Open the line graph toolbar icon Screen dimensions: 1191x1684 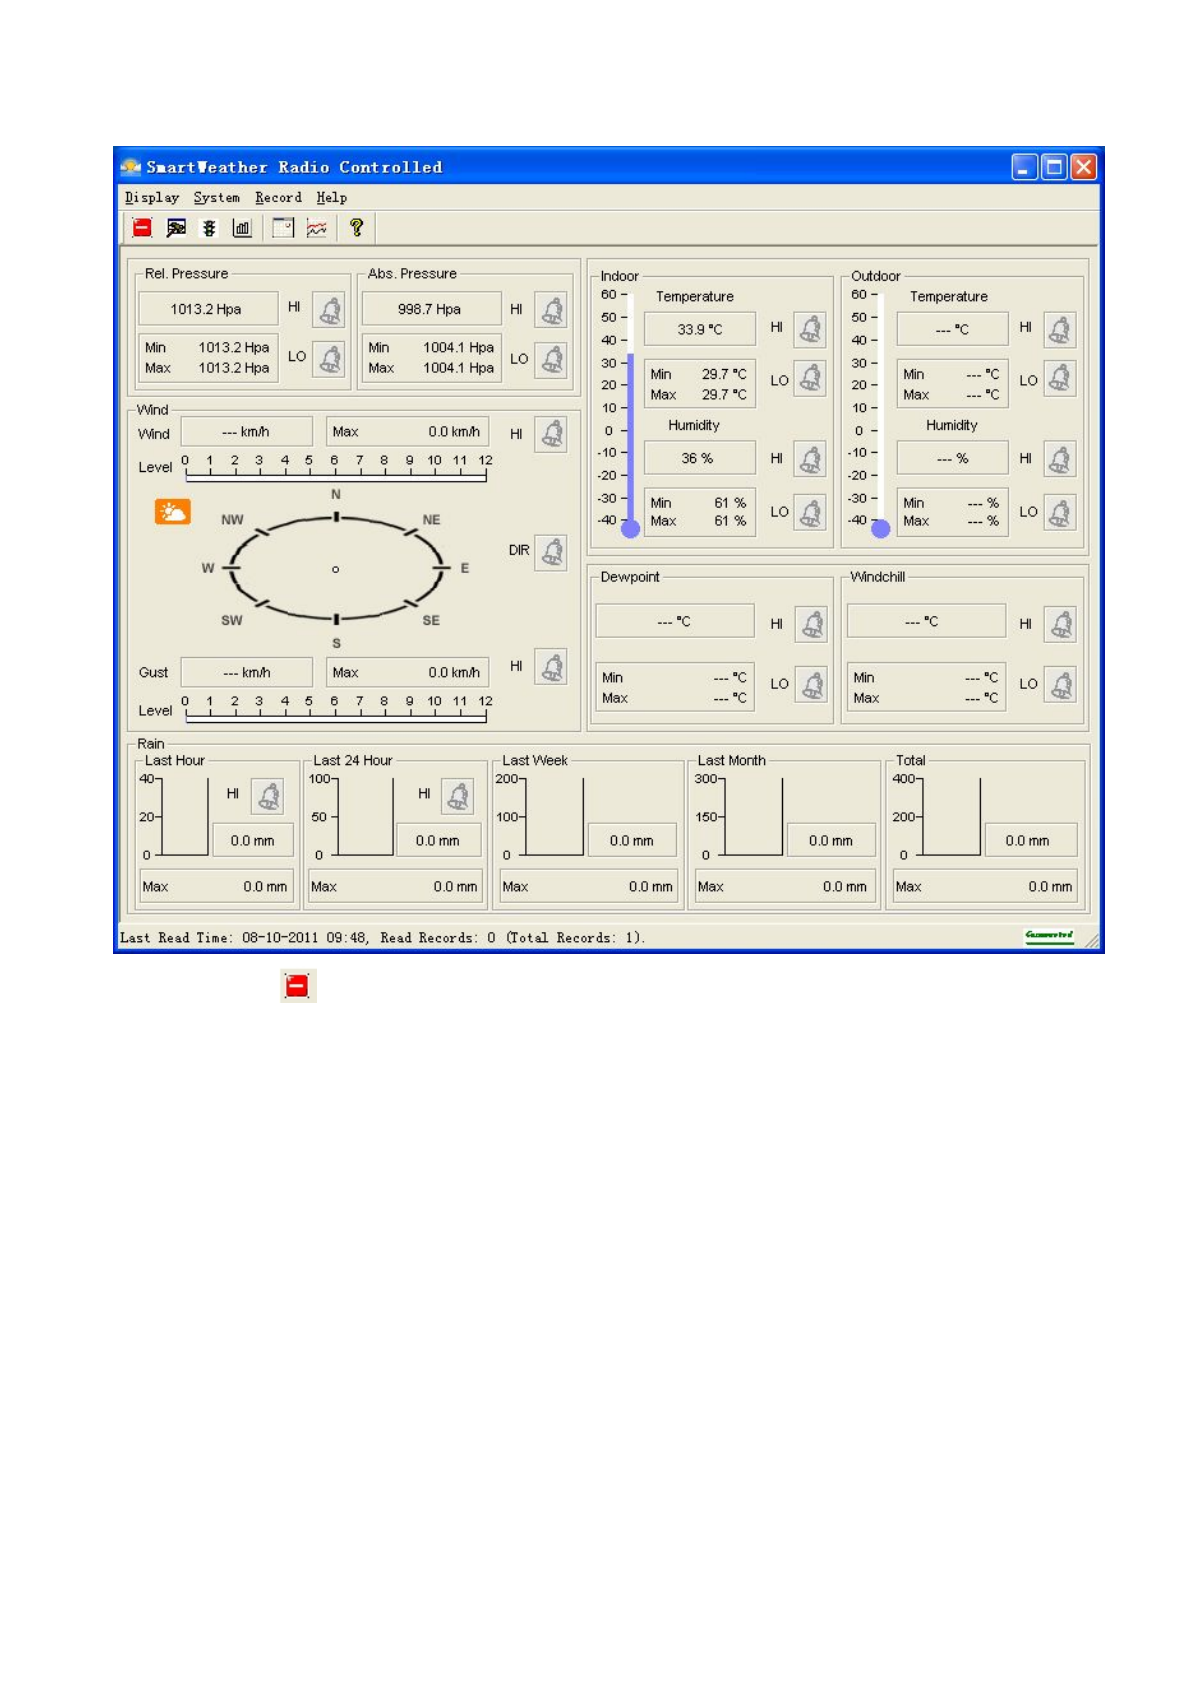pos(317,228)
